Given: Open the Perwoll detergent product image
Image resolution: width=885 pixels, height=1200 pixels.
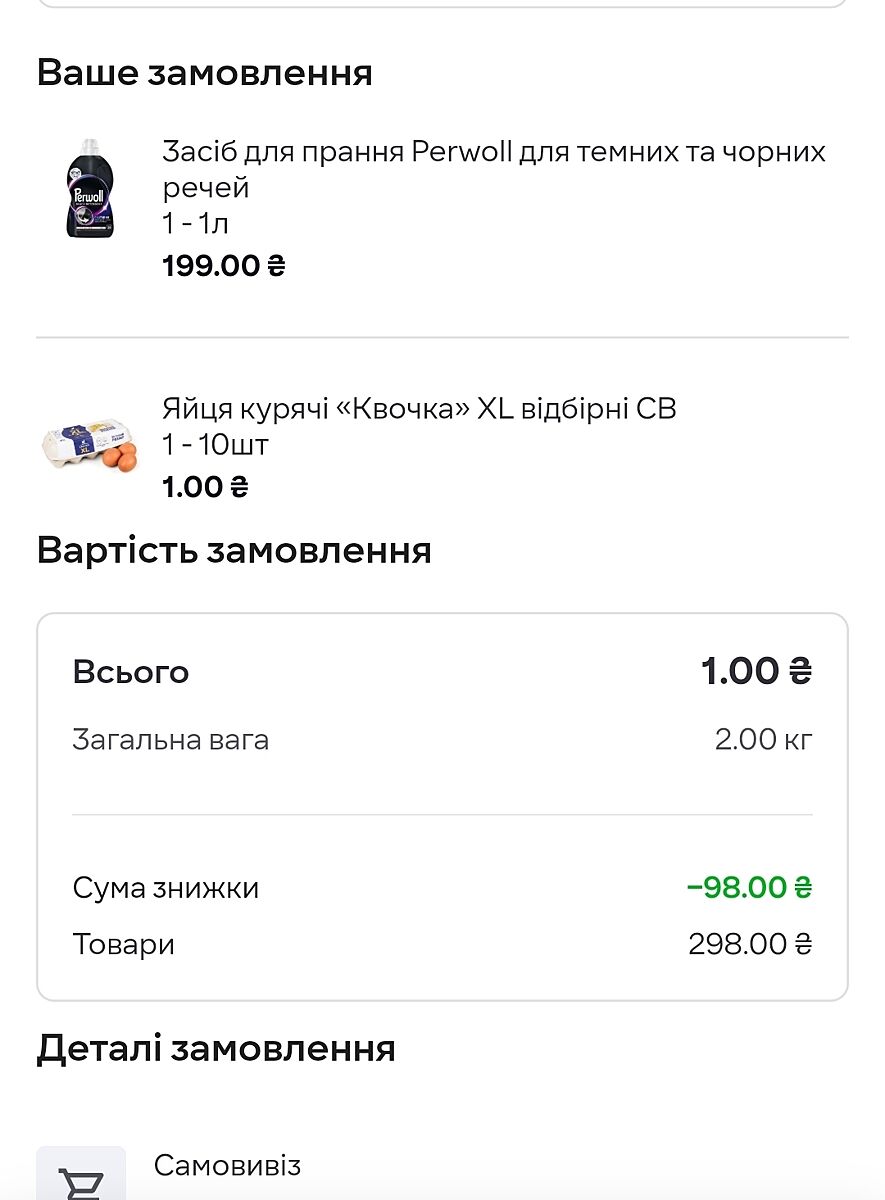Looking at the screenshot, I should 91,188.
